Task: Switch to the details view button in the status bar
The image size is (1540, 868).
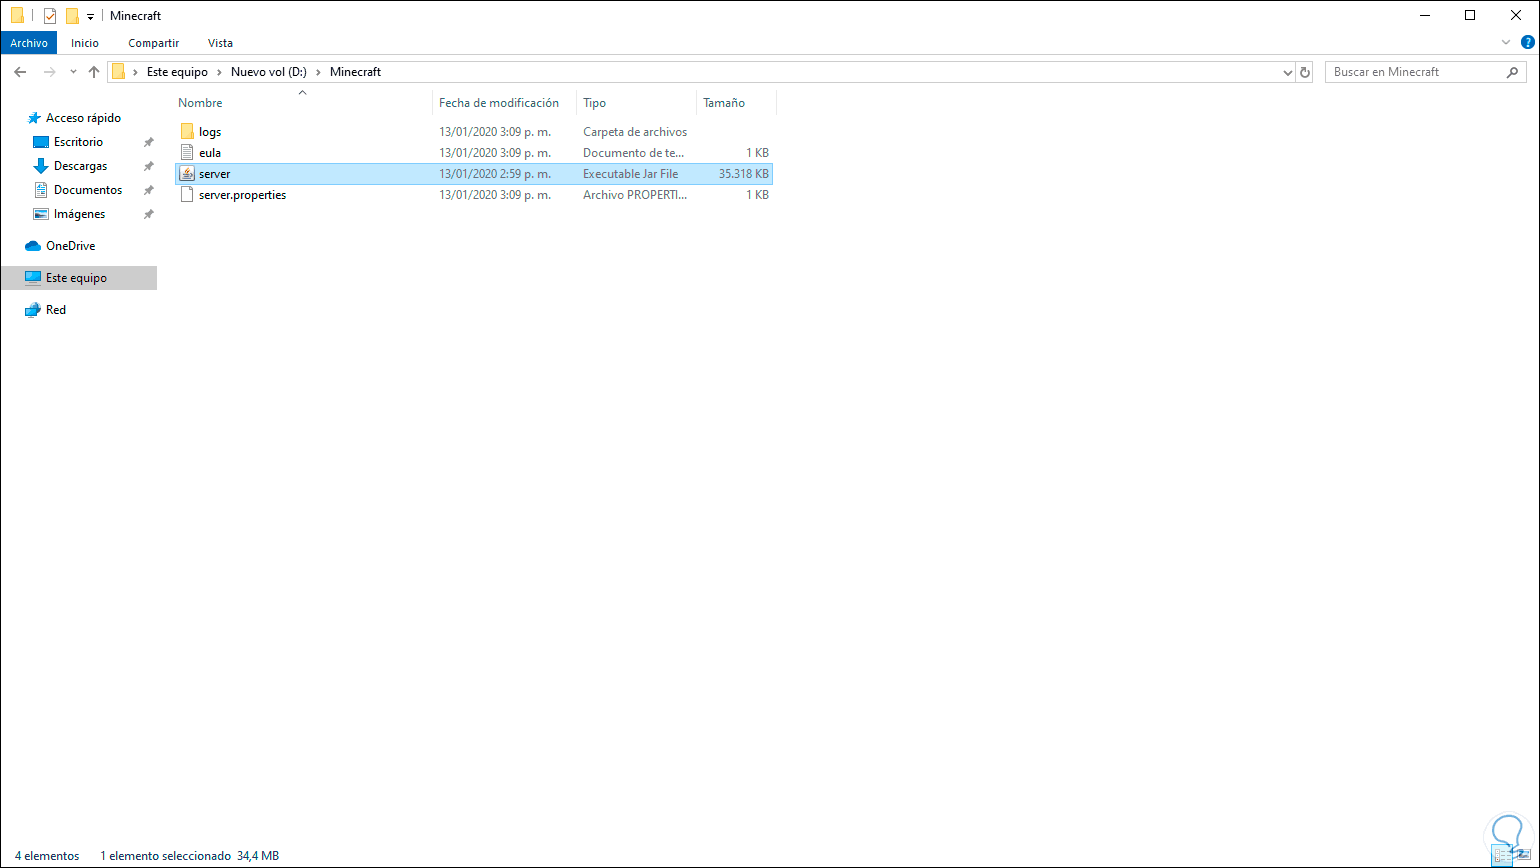Action: 1503,856
